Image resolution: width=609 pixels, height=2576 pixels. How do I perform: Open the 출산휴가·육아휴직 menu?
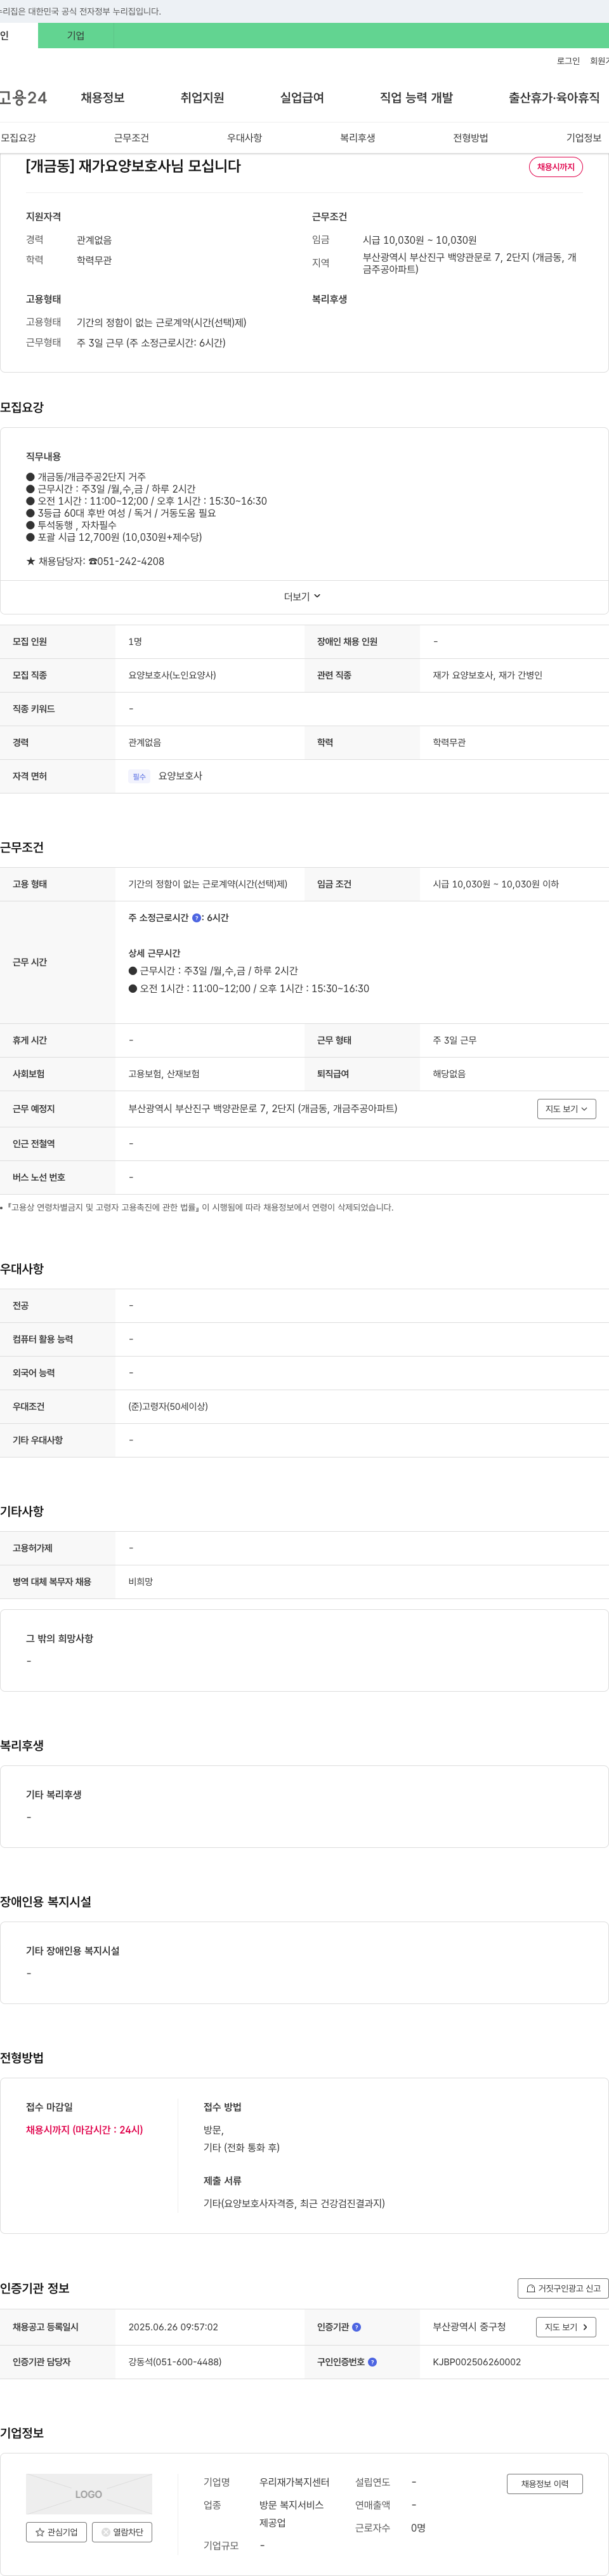point(554,98)
